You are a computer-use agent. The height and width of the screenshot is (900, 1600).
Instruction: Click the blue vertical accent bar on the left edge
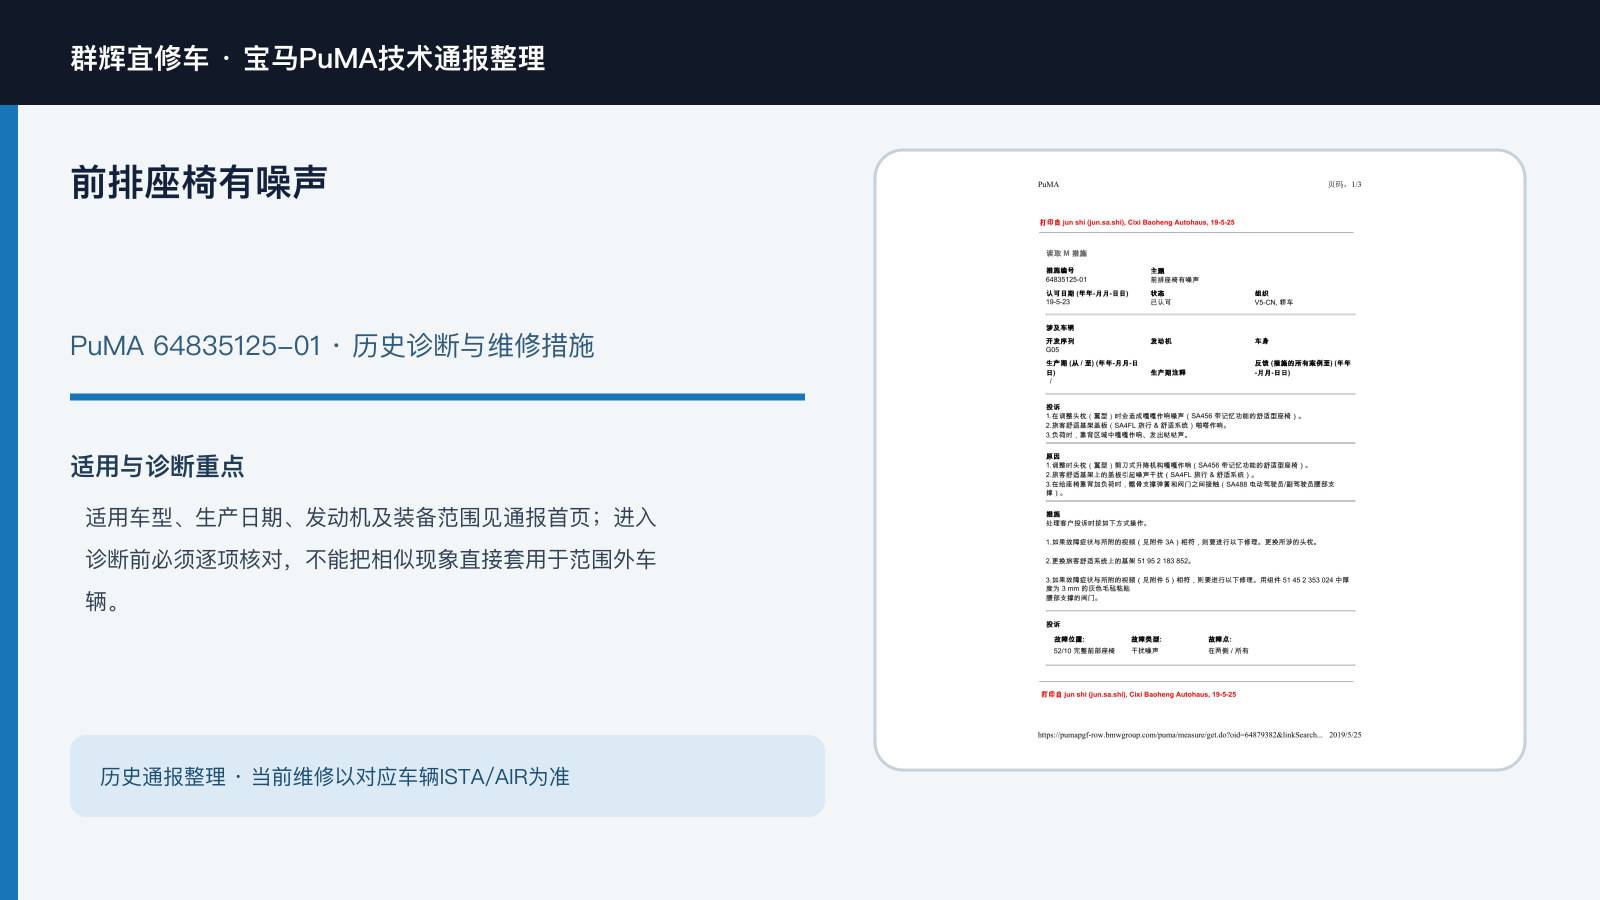[x=9, y=502]
